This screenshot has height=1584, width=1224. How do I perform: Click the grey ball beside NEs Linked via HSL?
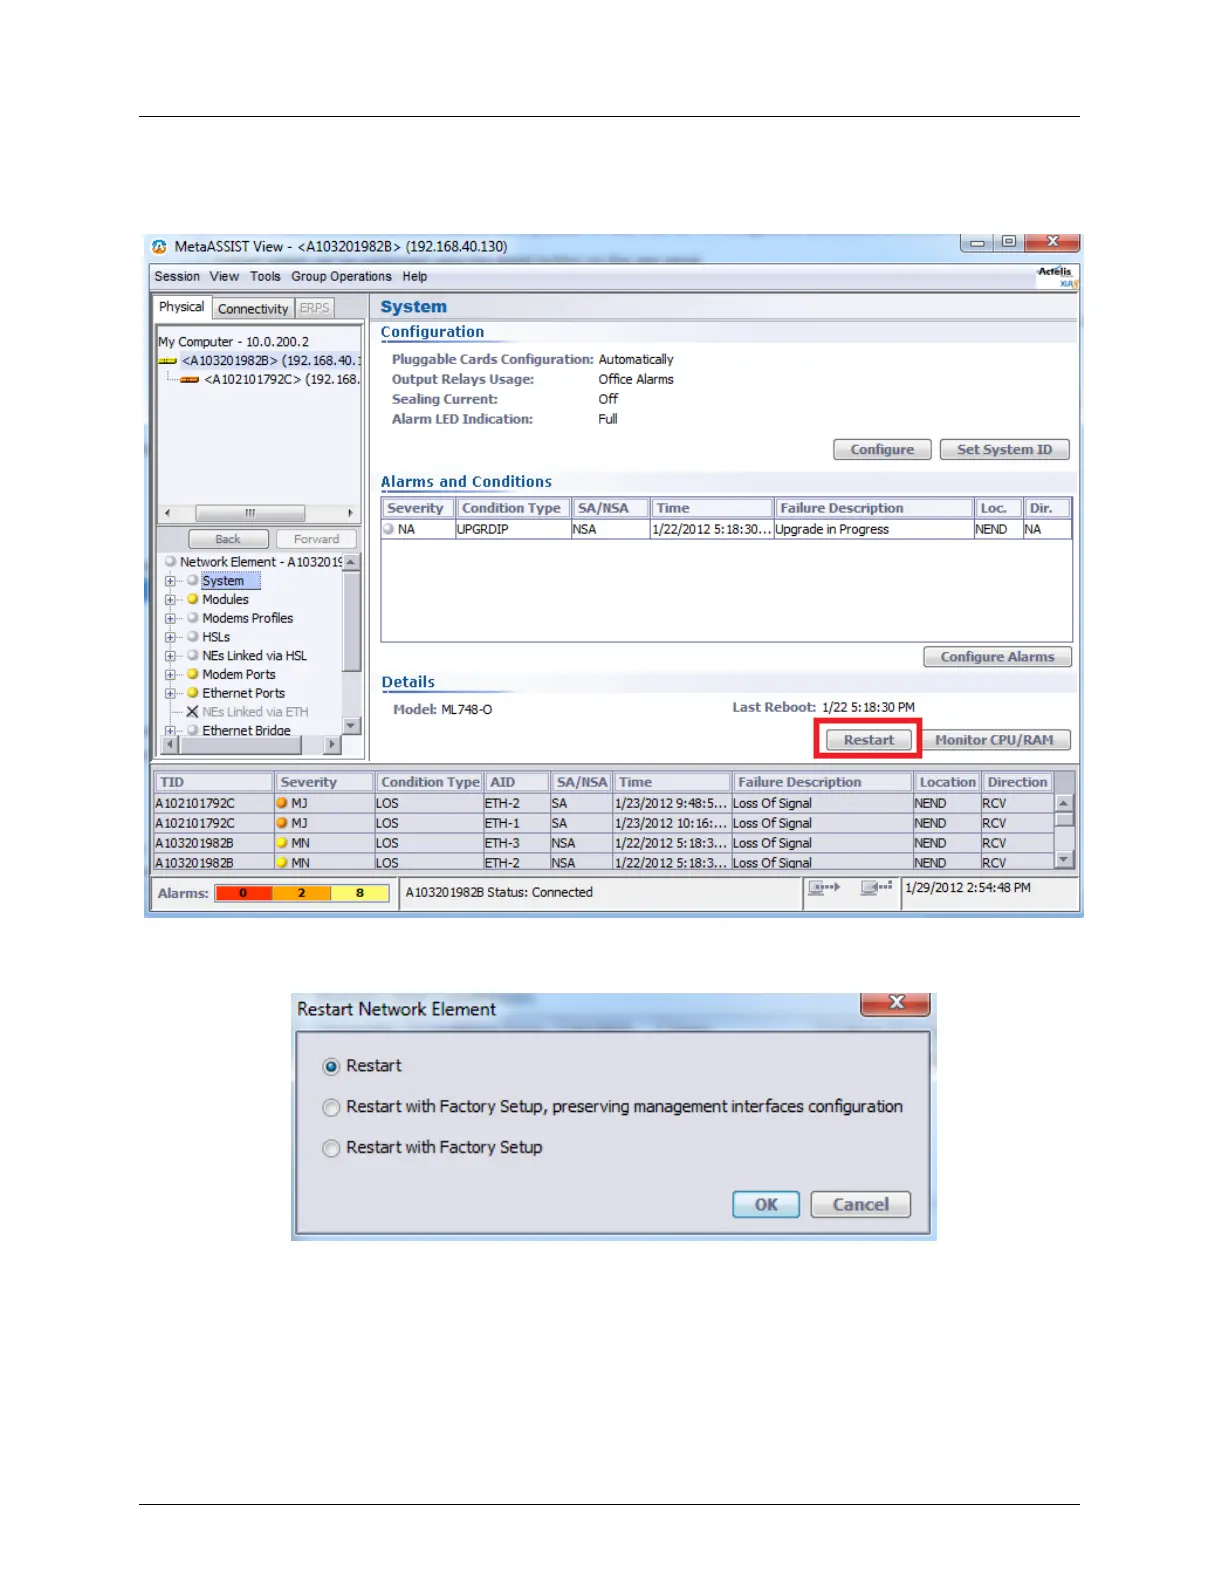[193, 655]
